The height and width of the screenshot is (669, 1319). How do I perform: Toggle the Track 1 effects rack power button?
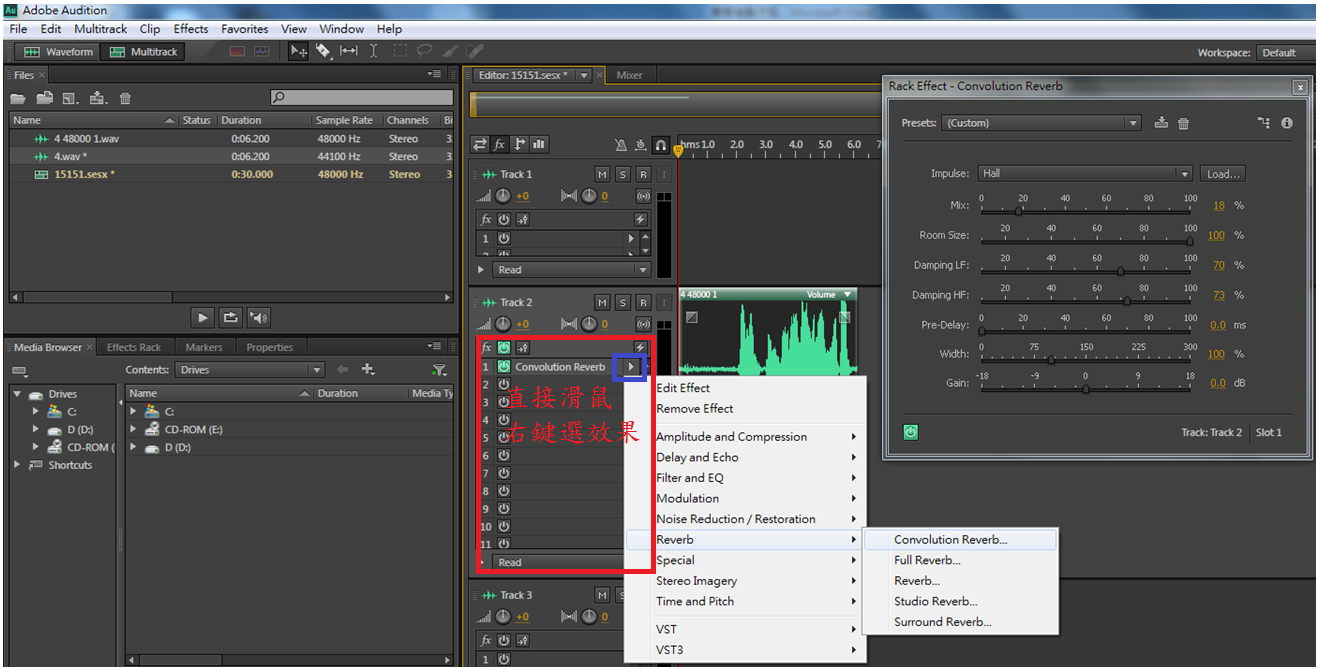point(504,219)
